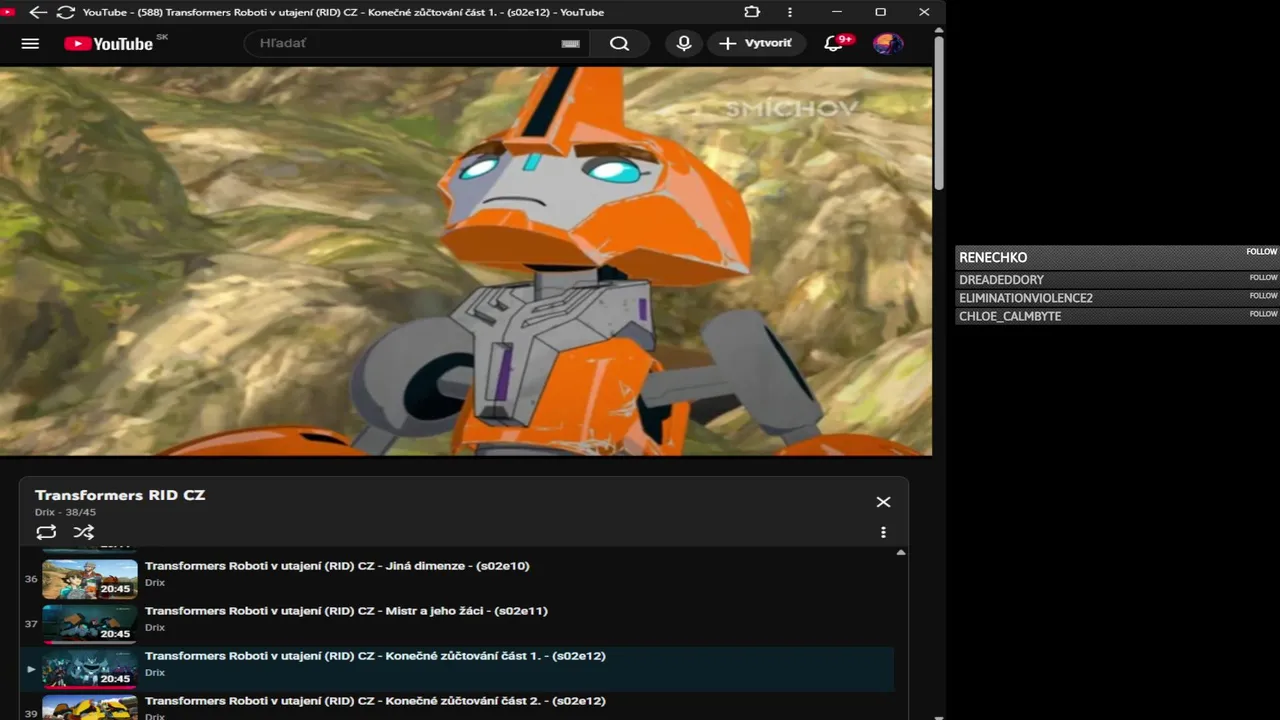Close the Transformers RID CZ playlist panel
Viewport: 1280px width, 720px height.
point(883,502)
